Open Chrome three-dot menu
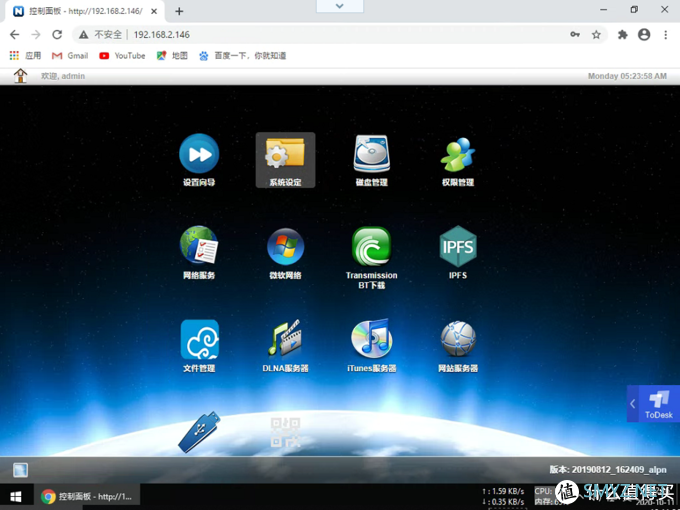The width and height of the screenshot is (680, 510). coord(666,35)
